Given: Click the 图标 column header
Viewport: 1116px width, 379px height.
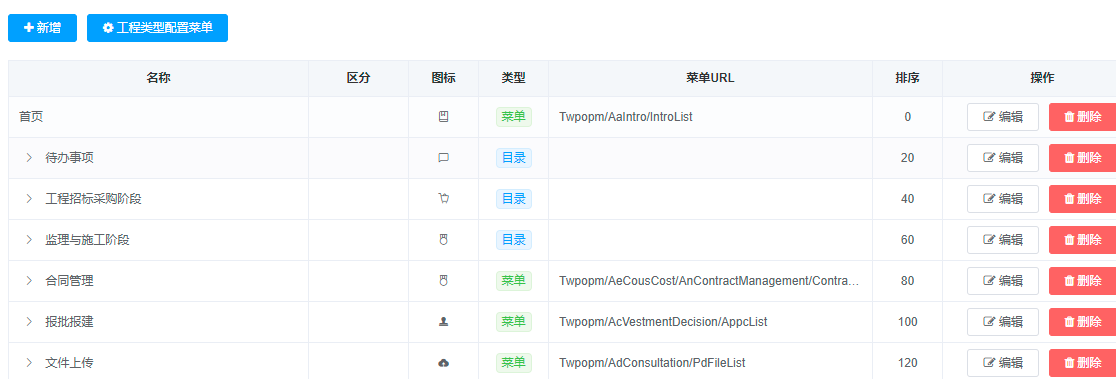Looking at the screenshot, I should pos(443,78).
